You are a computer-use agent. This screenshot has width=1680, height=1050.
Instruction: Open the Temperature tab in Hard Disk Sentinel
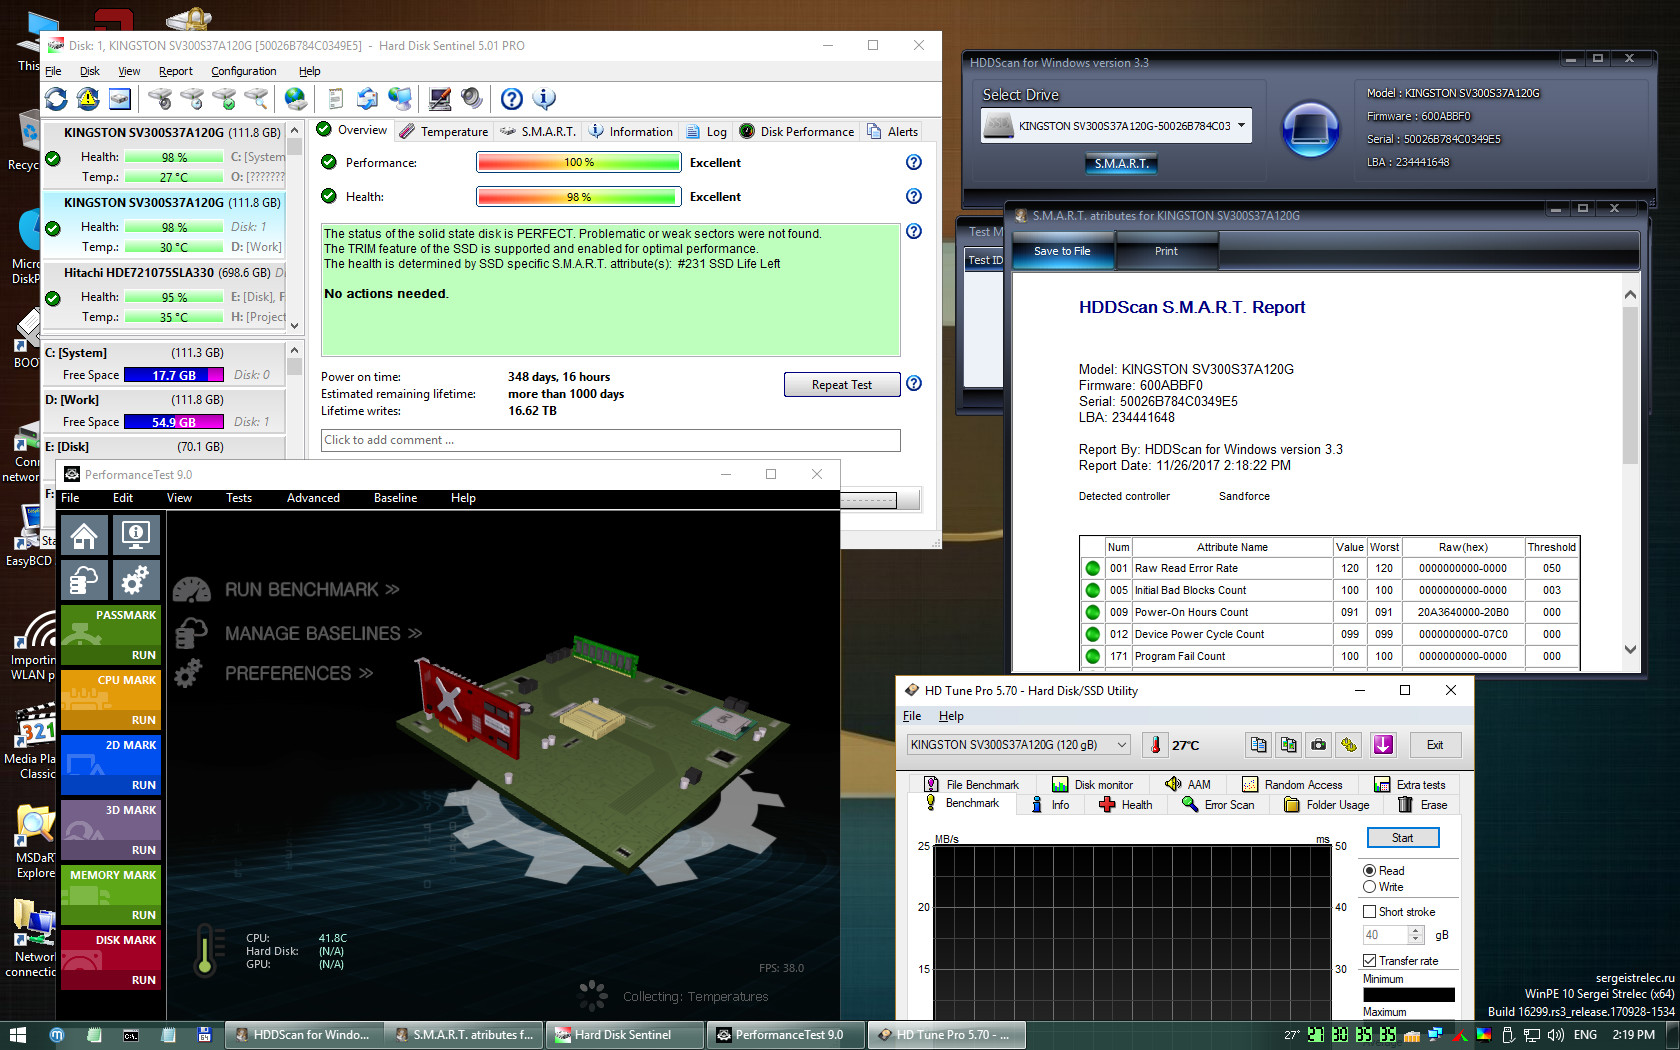coord(444,132)
